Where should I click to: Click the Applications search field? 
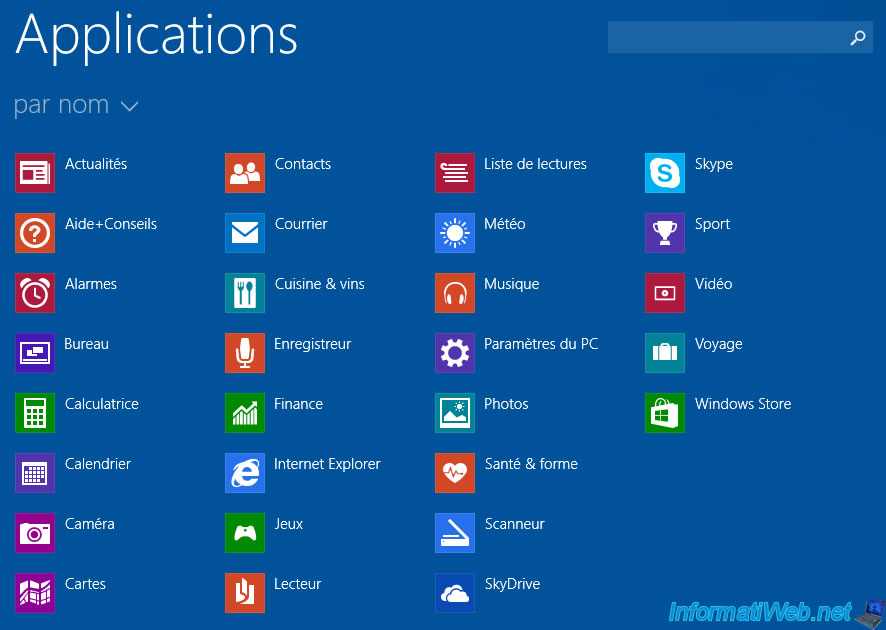(740, 37)
